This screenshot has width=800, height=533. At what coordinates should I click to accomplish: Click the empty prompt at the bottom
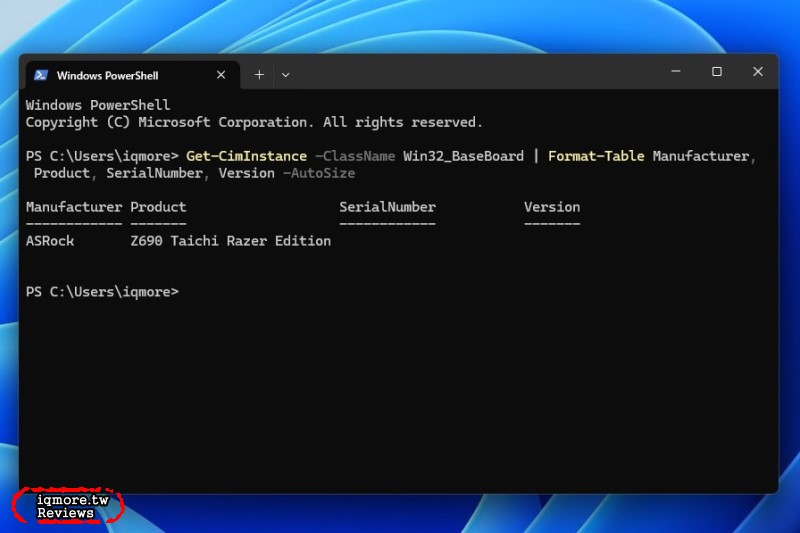tap(103, 292)
